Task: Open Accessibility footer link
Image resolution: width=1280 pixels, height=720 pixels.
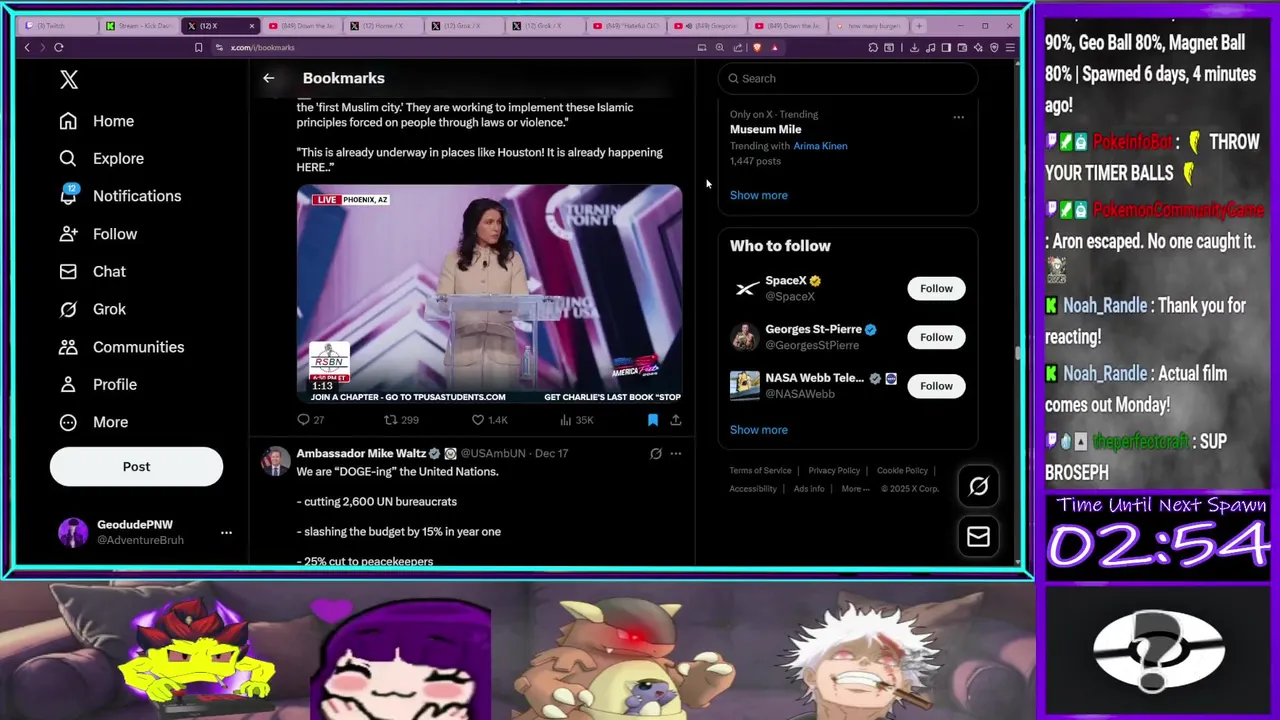Action: [x=753, y=489]
